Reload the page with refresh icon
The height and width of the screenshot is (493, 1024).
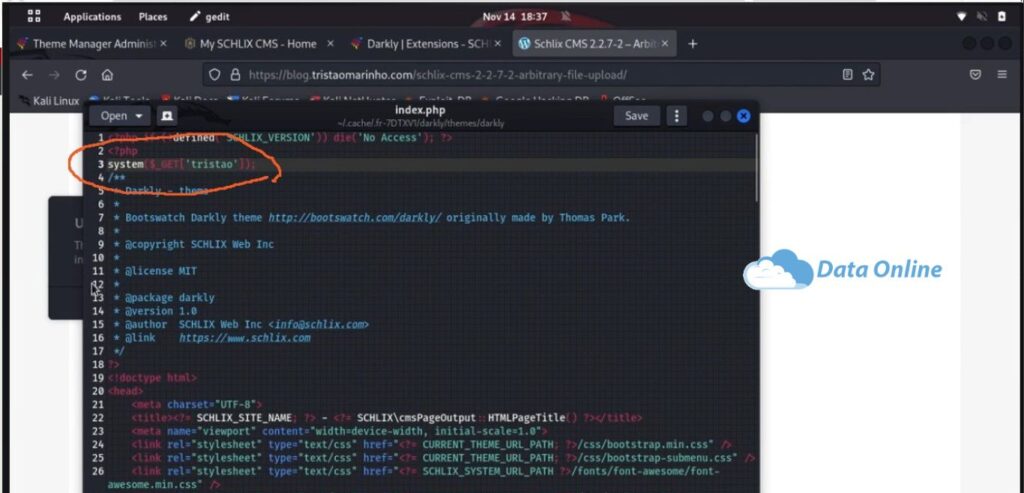pos(81,75)
